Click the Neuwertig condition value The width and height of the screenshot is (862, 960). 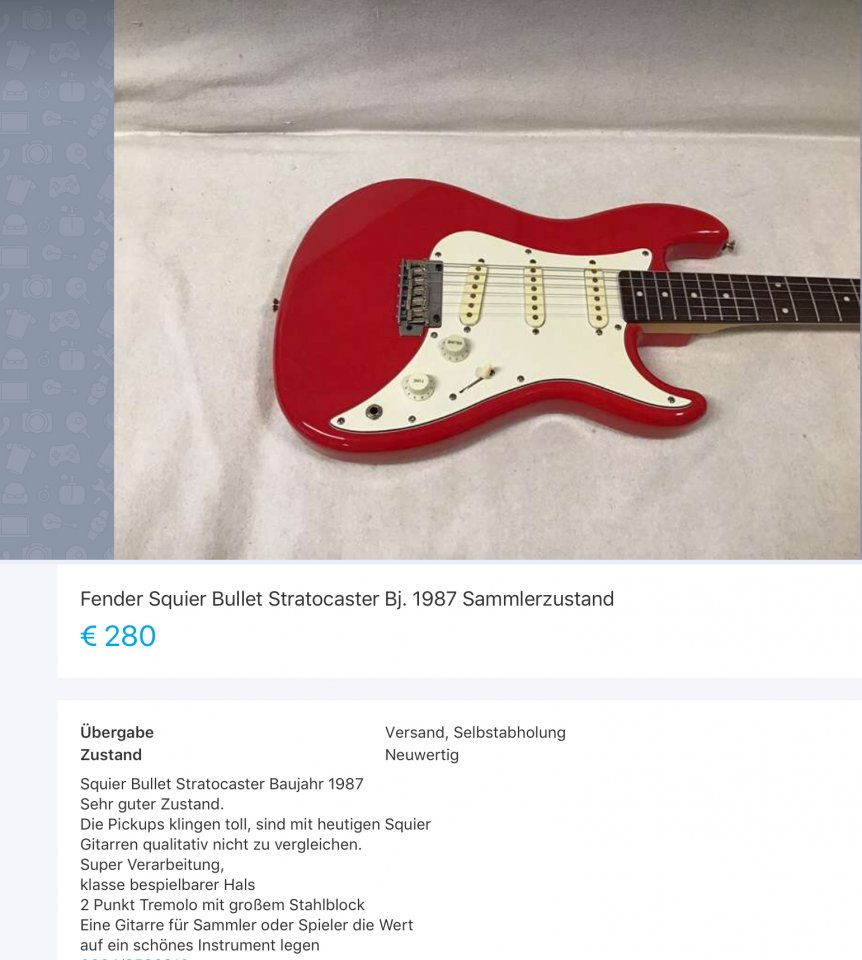coord(422,755)
